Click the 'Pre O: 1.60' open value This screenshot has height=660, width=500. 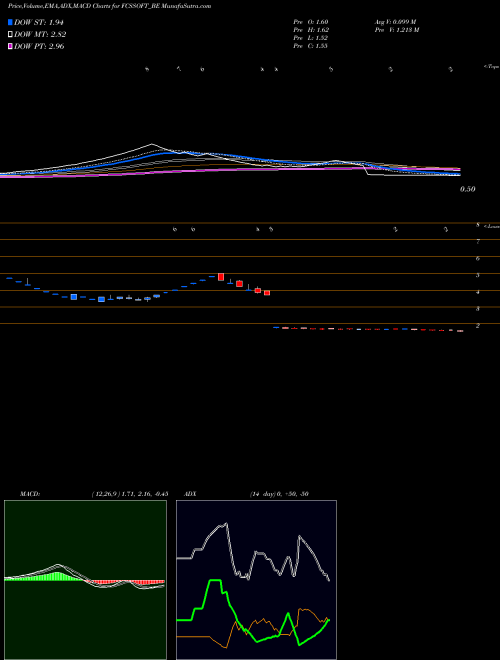click(x=311, y=22)
